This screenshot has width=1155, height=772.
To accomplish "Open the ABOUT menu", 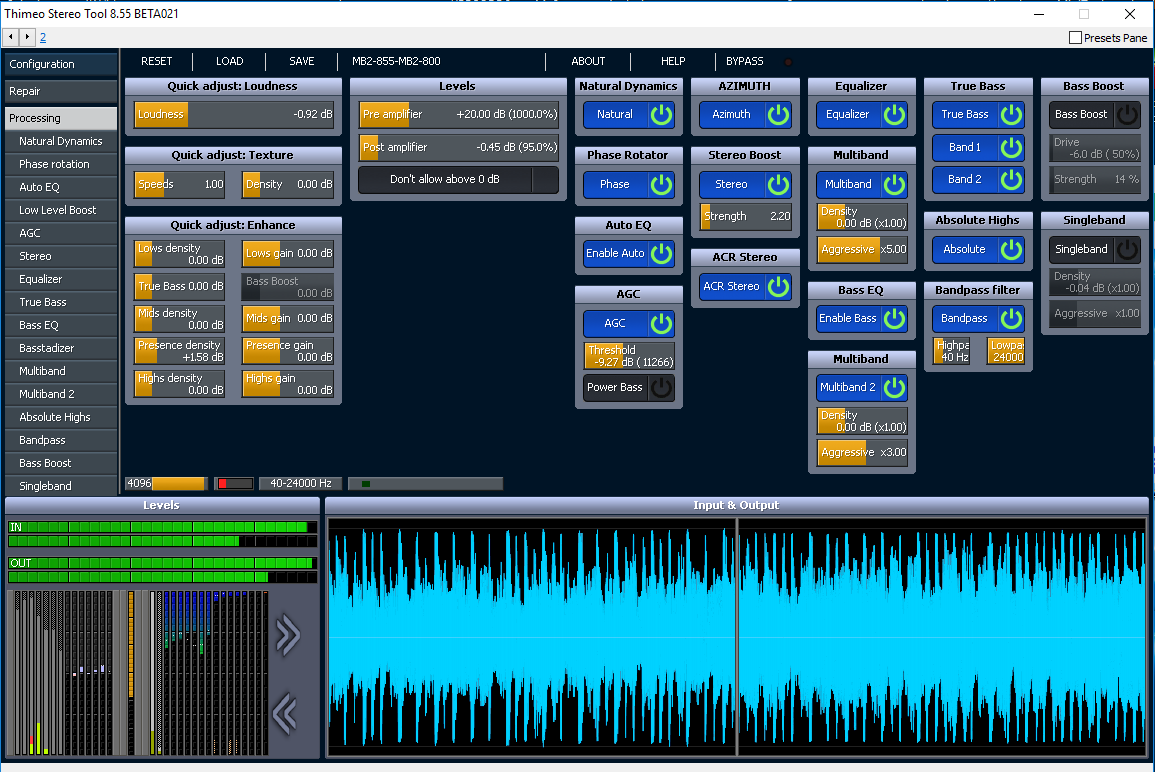I will pyautogui.click(x=589, y=61).
